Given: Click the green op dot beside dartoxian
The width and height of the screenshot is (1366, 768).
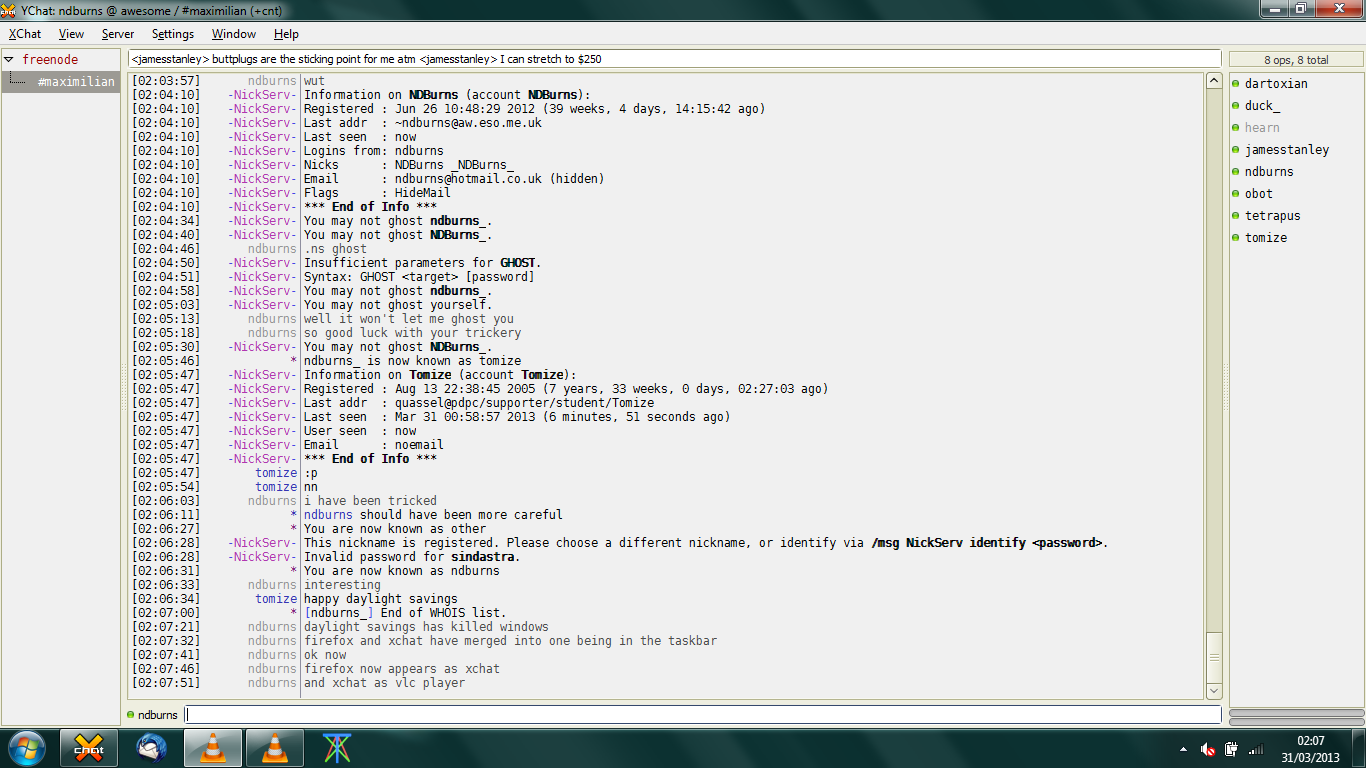Looking at the screenshot, I should click(x=1236, y=84).
